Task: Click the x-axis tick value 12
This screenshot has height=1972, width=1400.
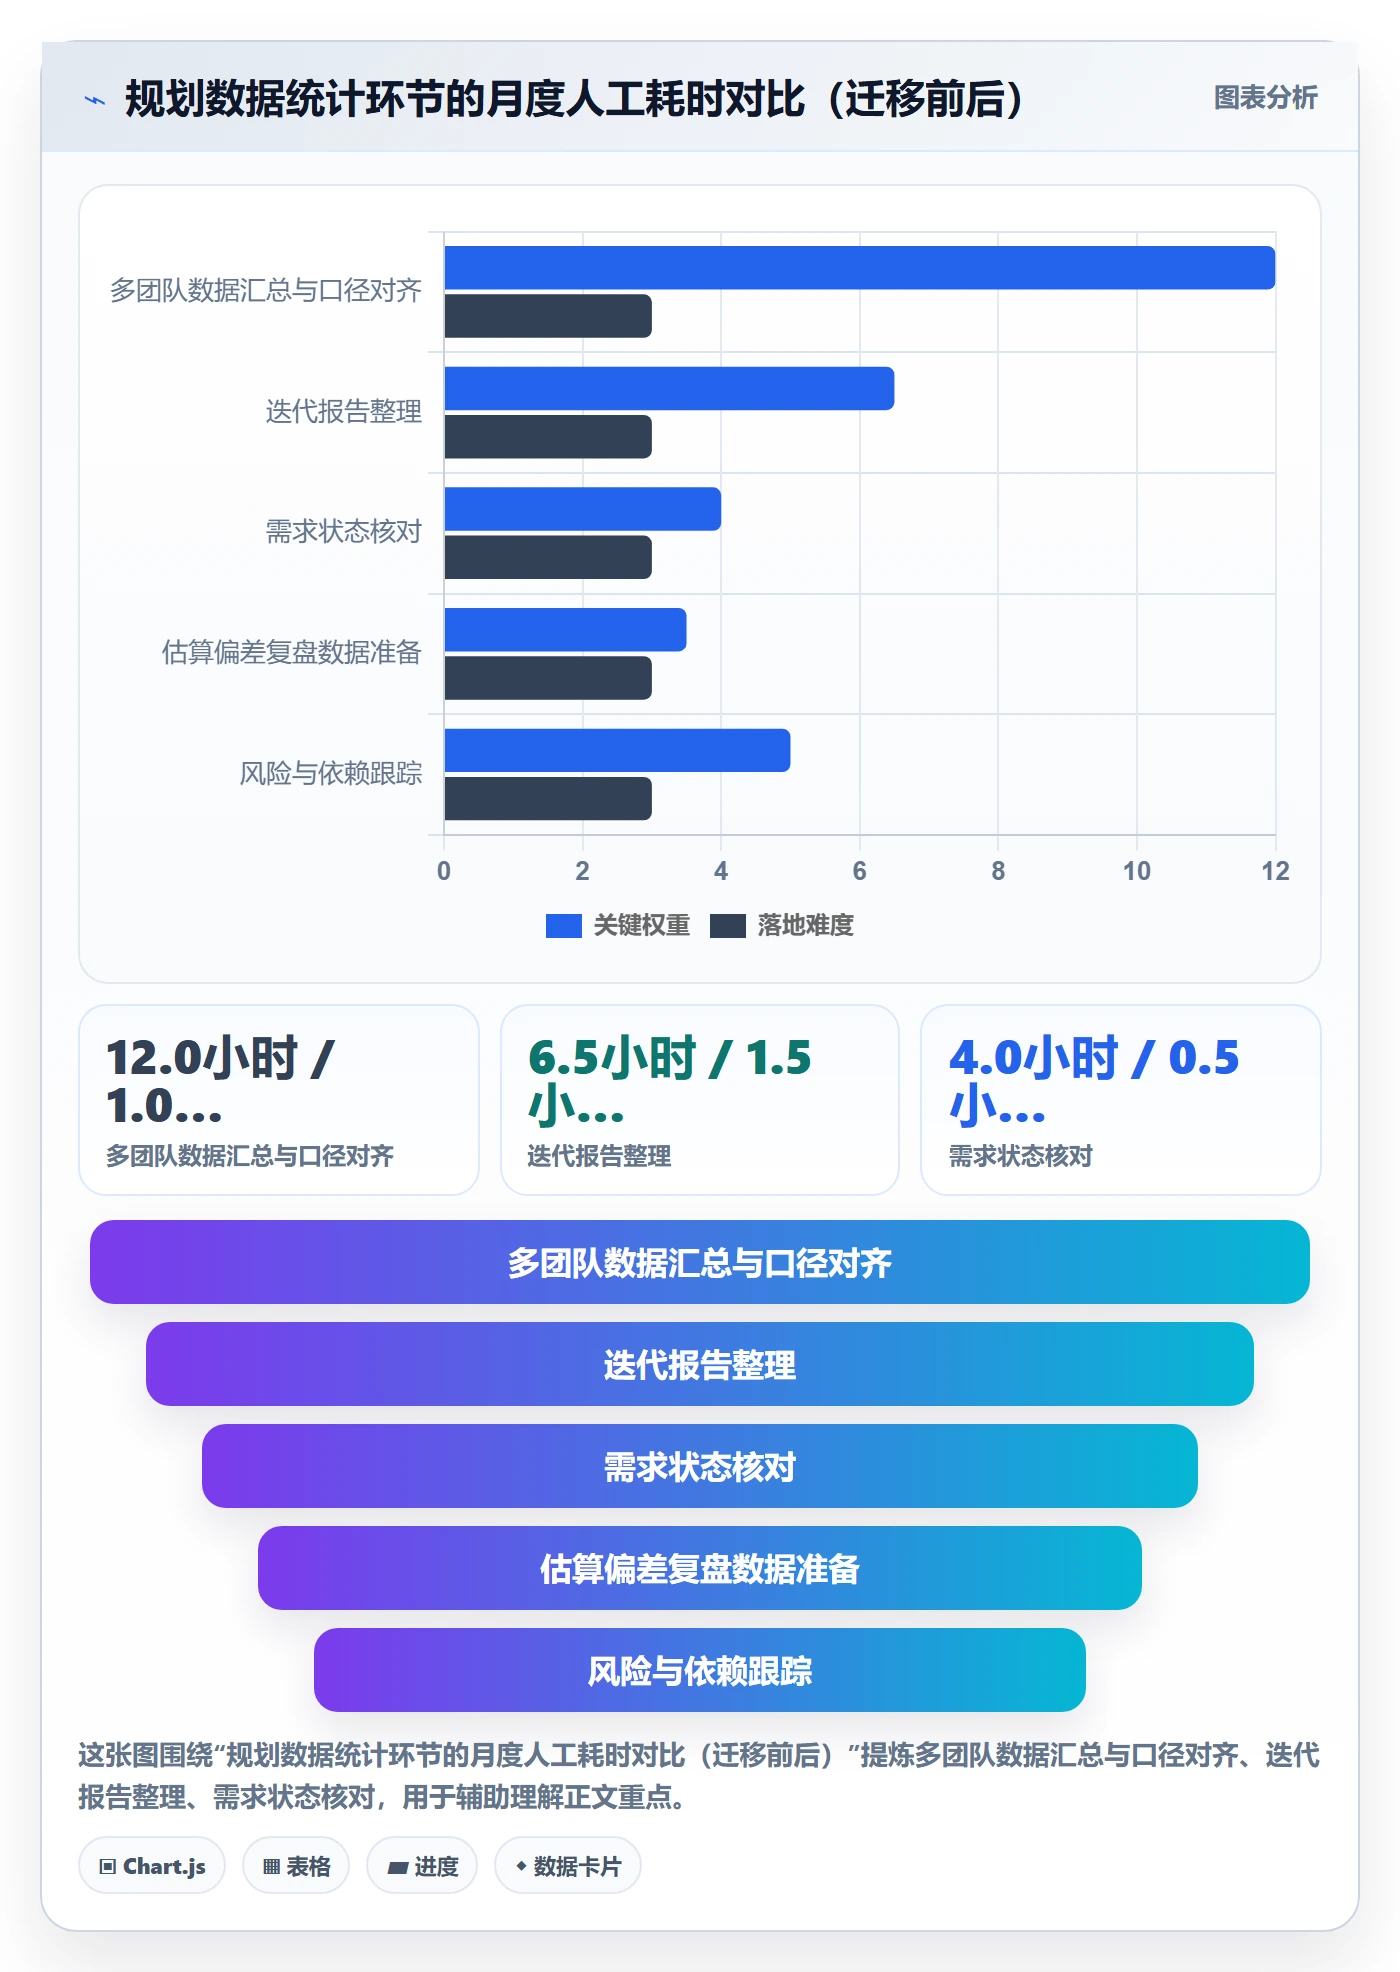Action: click(1275, 871)
